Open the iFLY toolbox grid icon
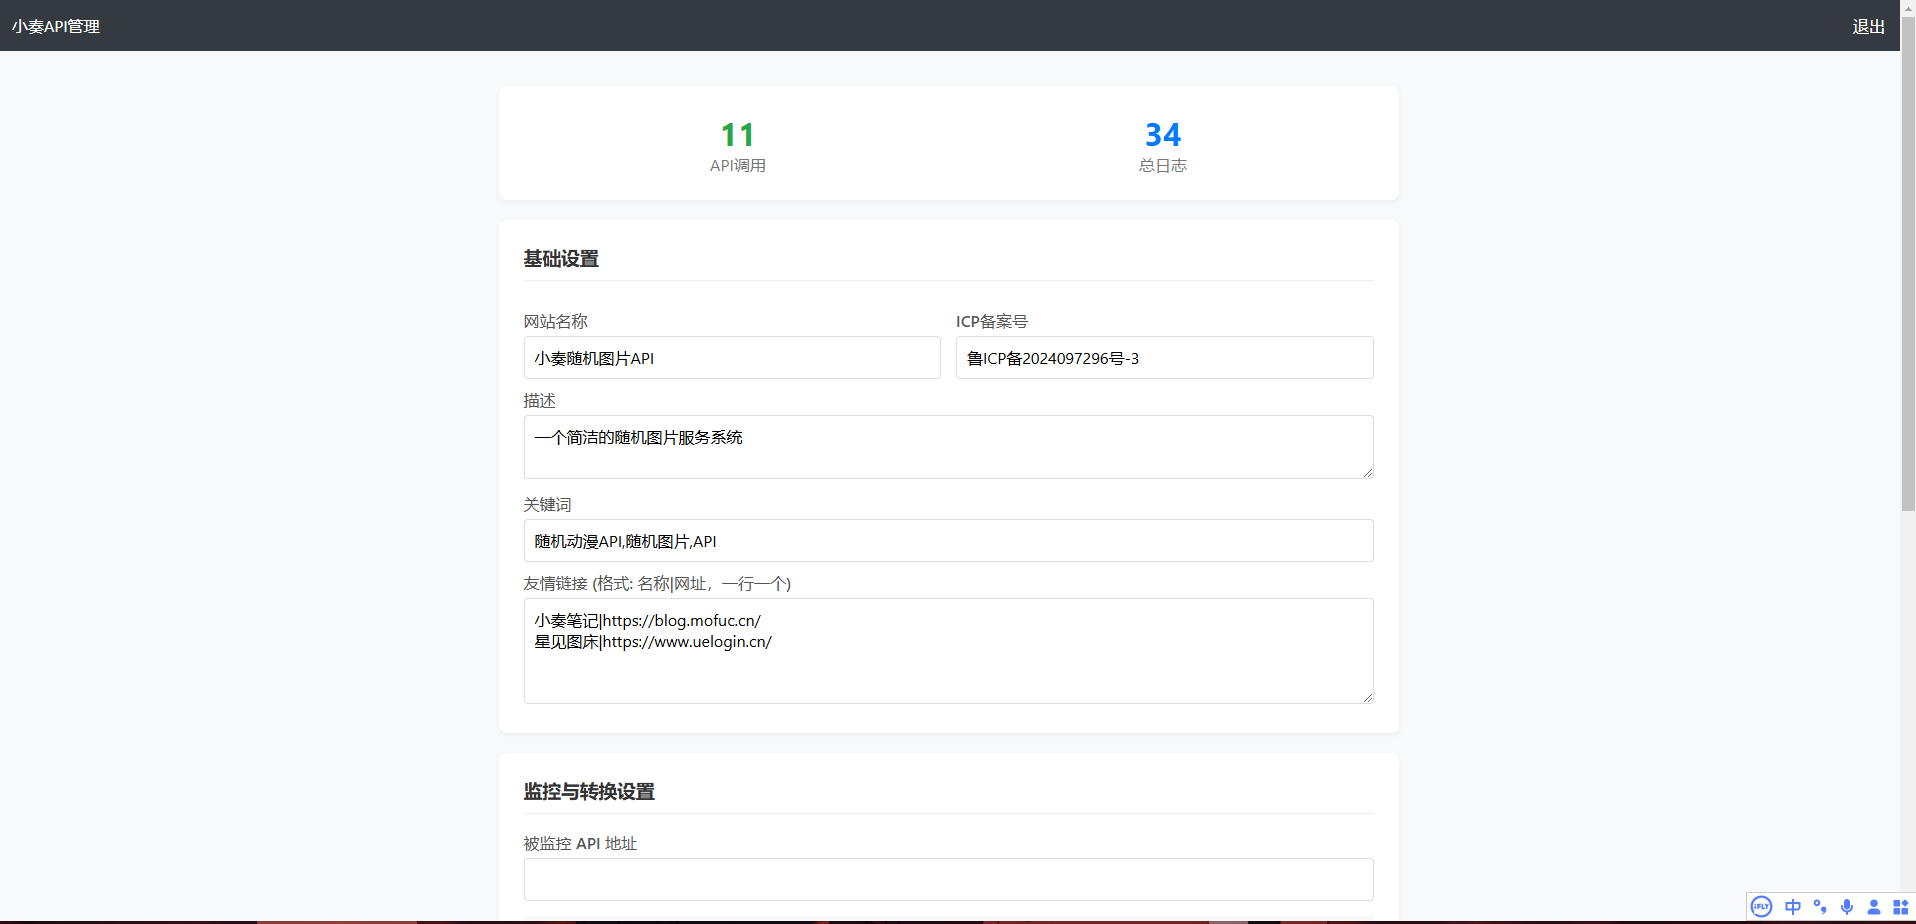The image size is (1916, 924). tap(1900, 907)
